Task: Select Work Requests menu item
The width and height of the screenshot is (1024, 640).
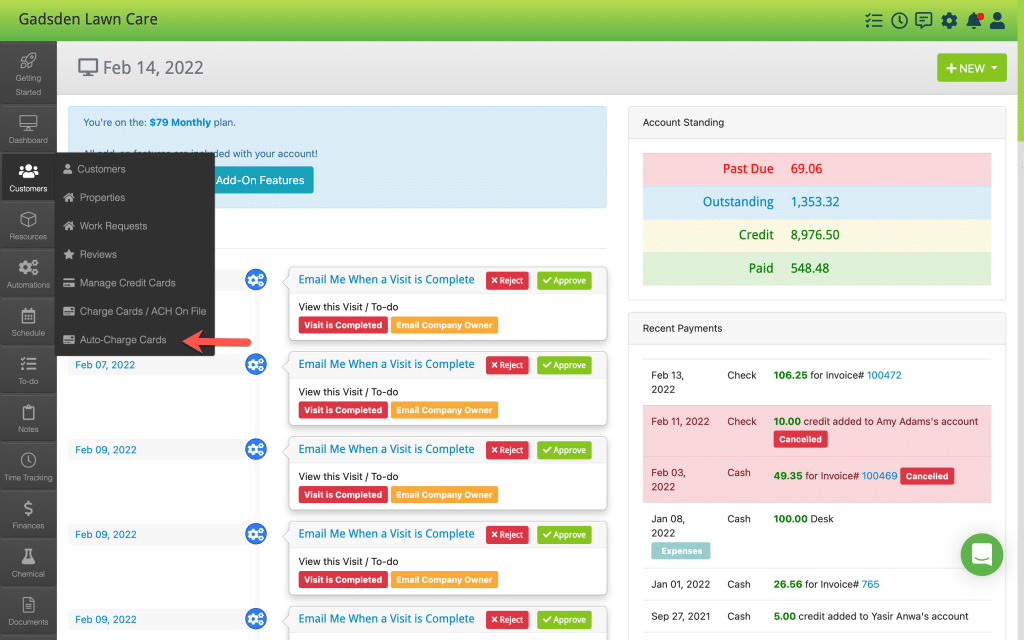Action: click(113, 226)
